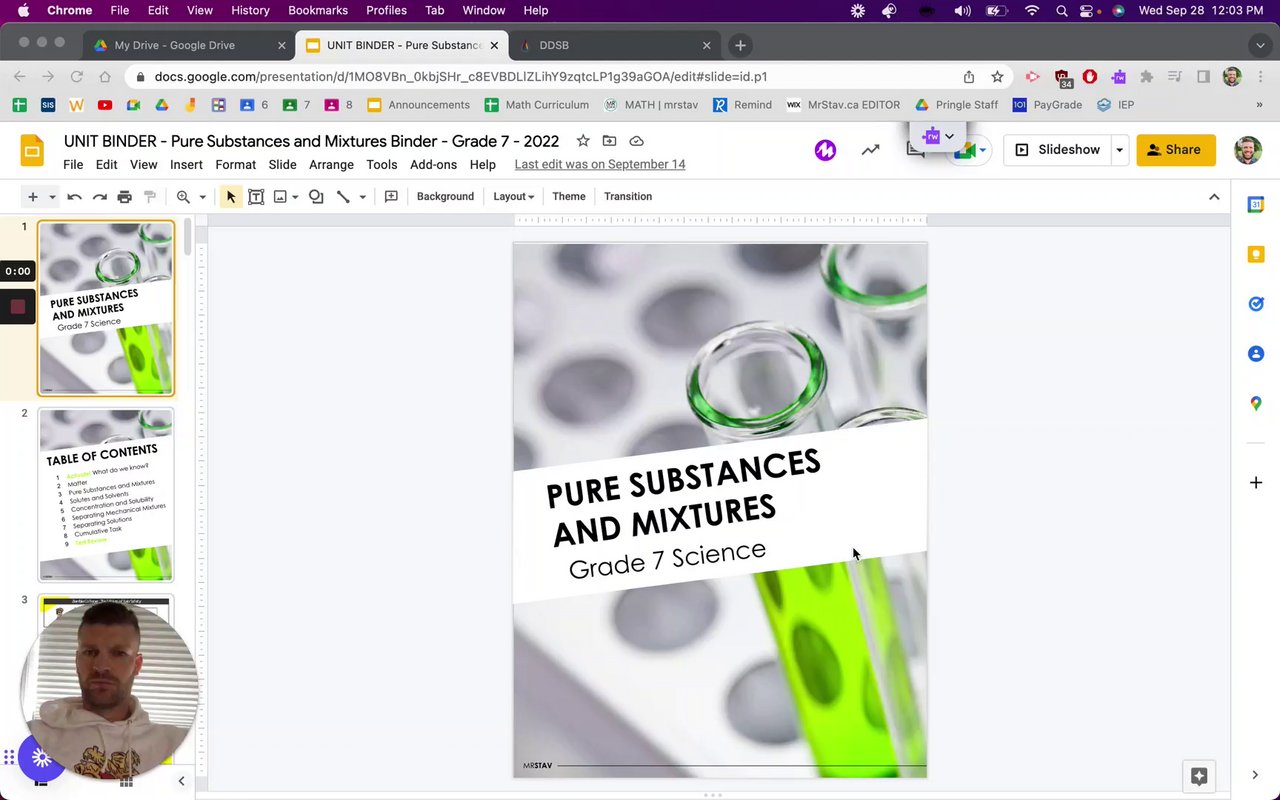Star the presentation next to the title
Image resolution: width=1280 pixels, height=800 pixels.
(583, 141)
